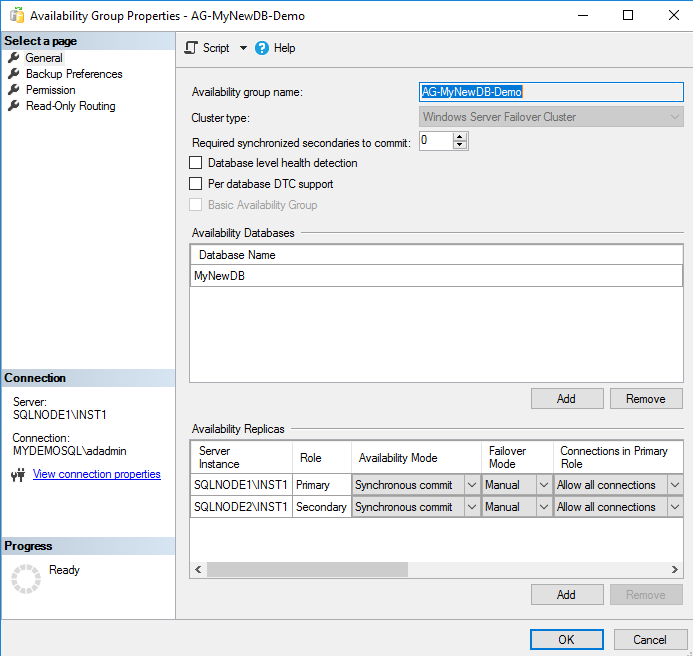Open Connections in Primary Role dropdown for SQLNODE2\INST1

[675, 507]
